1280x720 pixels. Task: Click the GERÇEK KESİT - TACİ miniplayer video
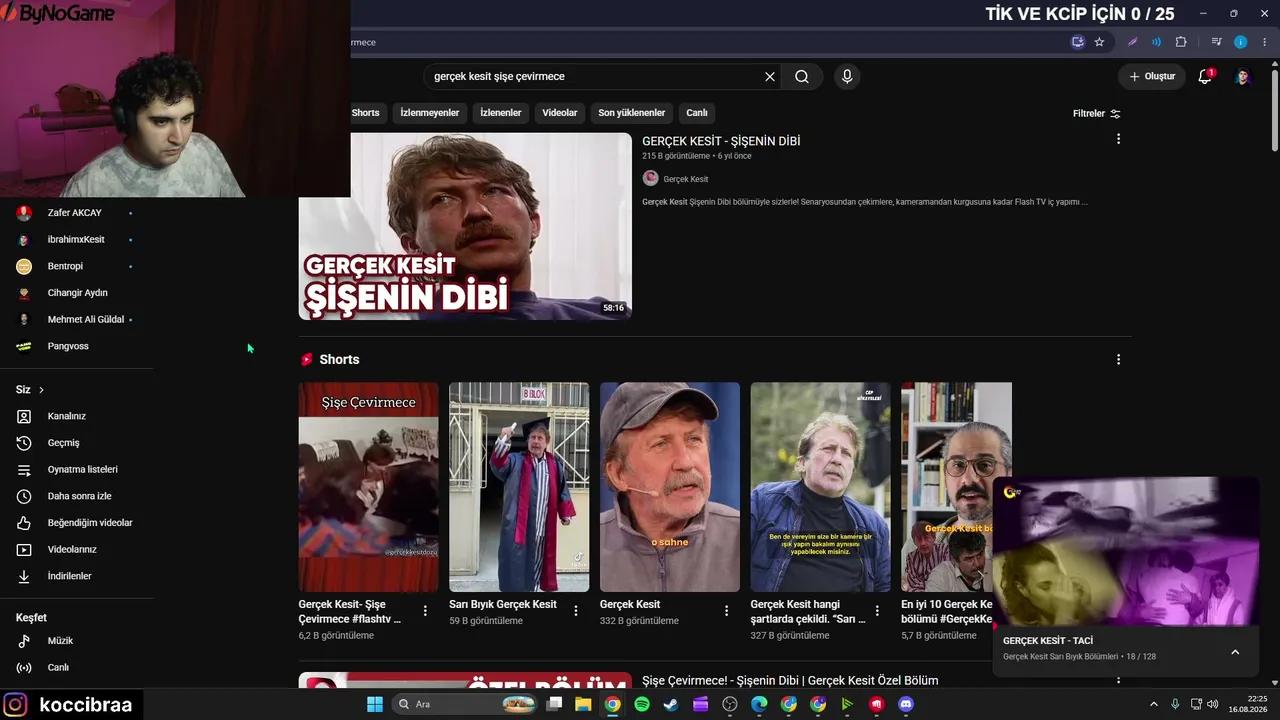pos(1126,551)
